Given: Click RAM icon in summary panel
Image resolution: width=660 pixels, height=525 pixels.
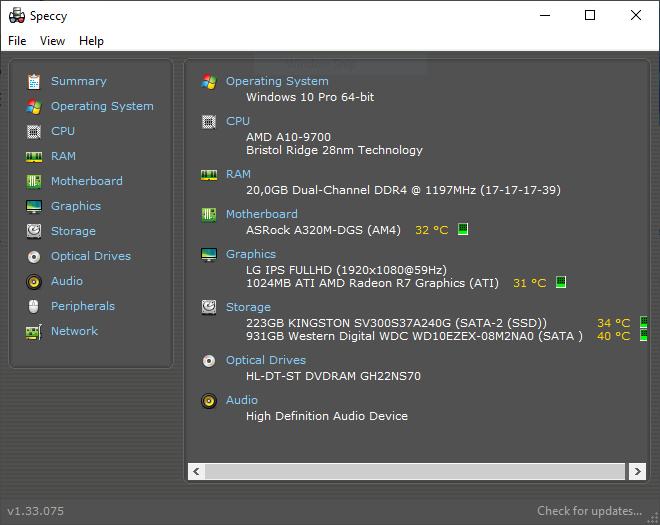Looking at the screenshot, I should coord(209,175).
